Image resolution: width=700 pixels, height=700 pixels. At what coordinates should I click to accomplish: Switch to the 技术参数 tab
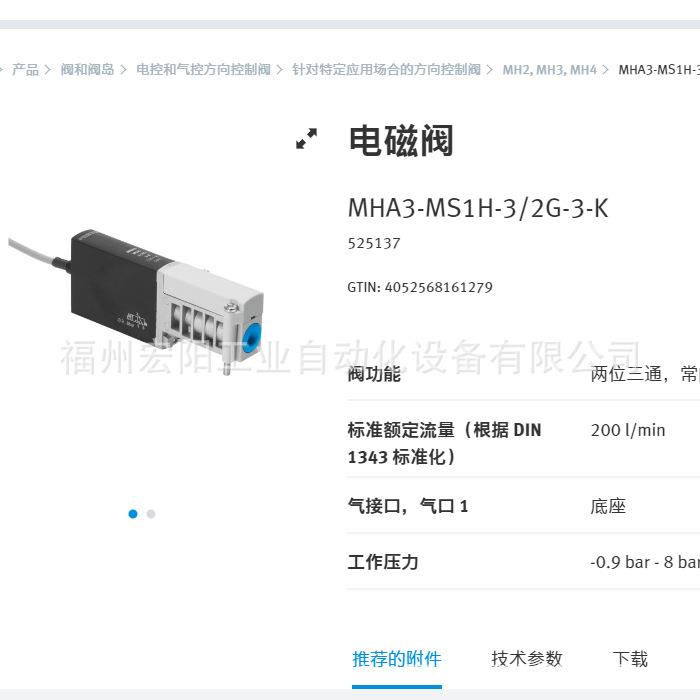[x=527, y=659]
